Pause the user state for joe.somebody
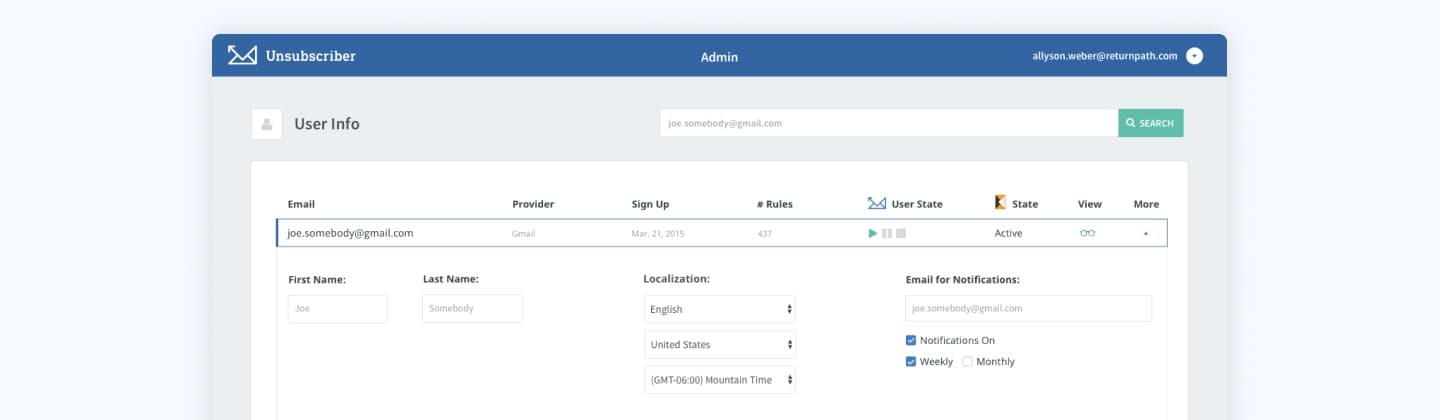Screen dimensions: 1440x420 887,233
